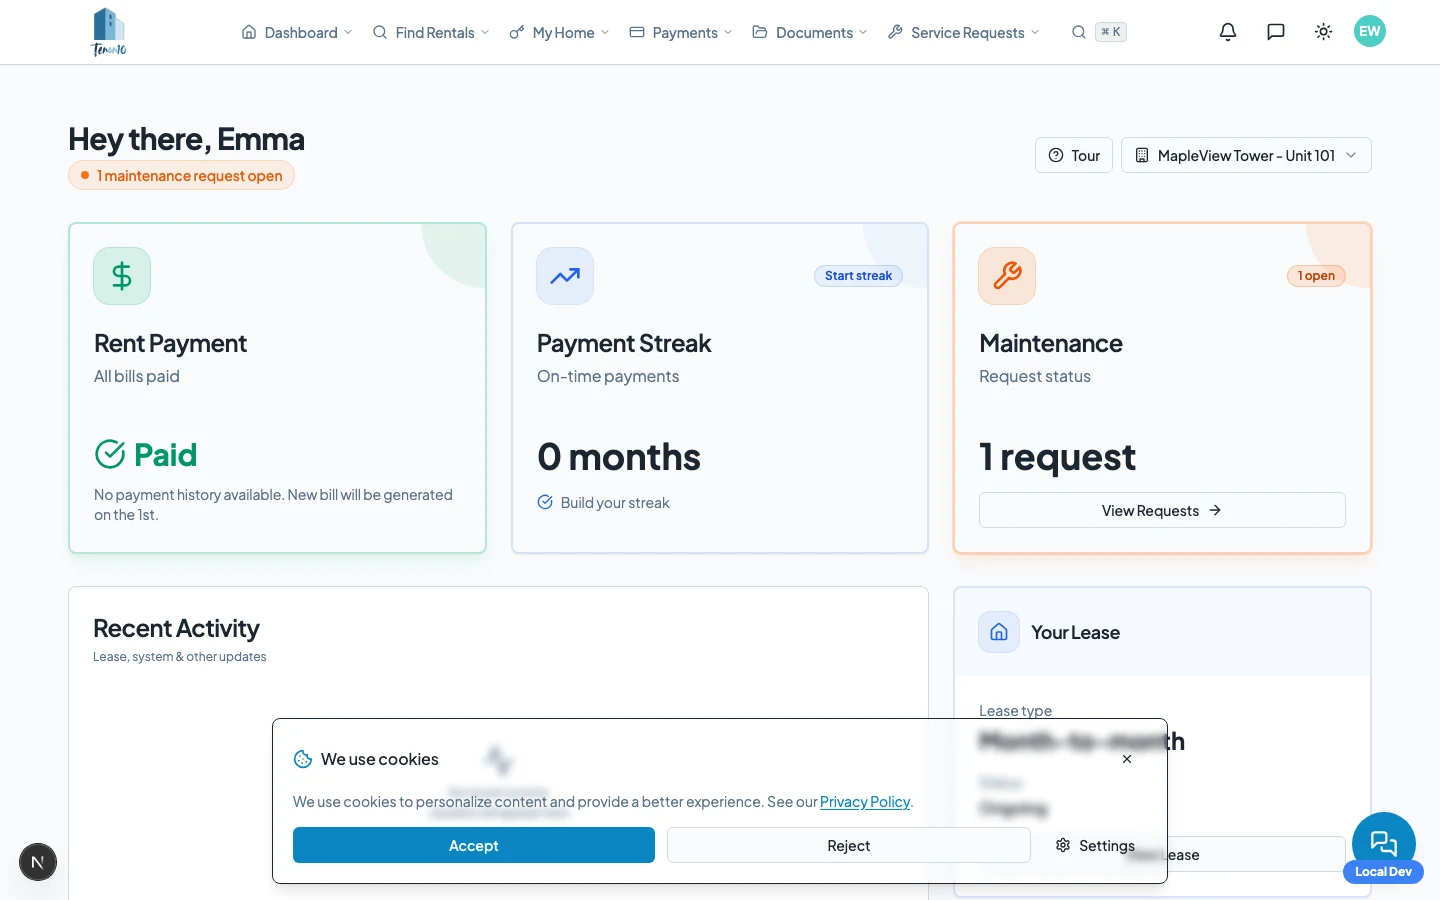Click the Maintenance wrench icon
This screenshot has width=1440, height=900.
[1007, 276]
